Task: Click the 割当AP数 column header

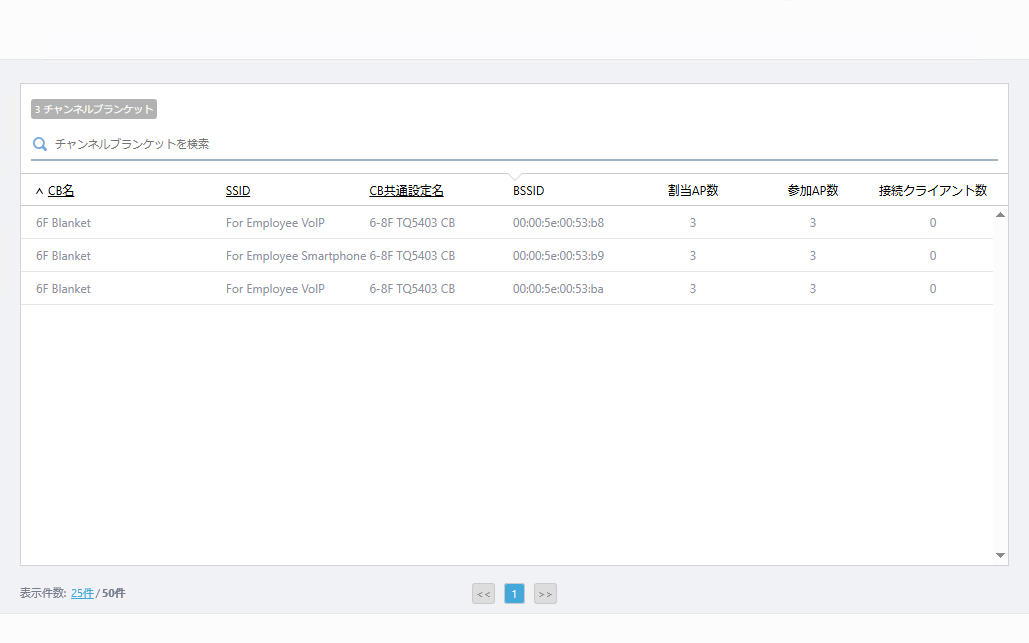Action: (x=693, y=190)
